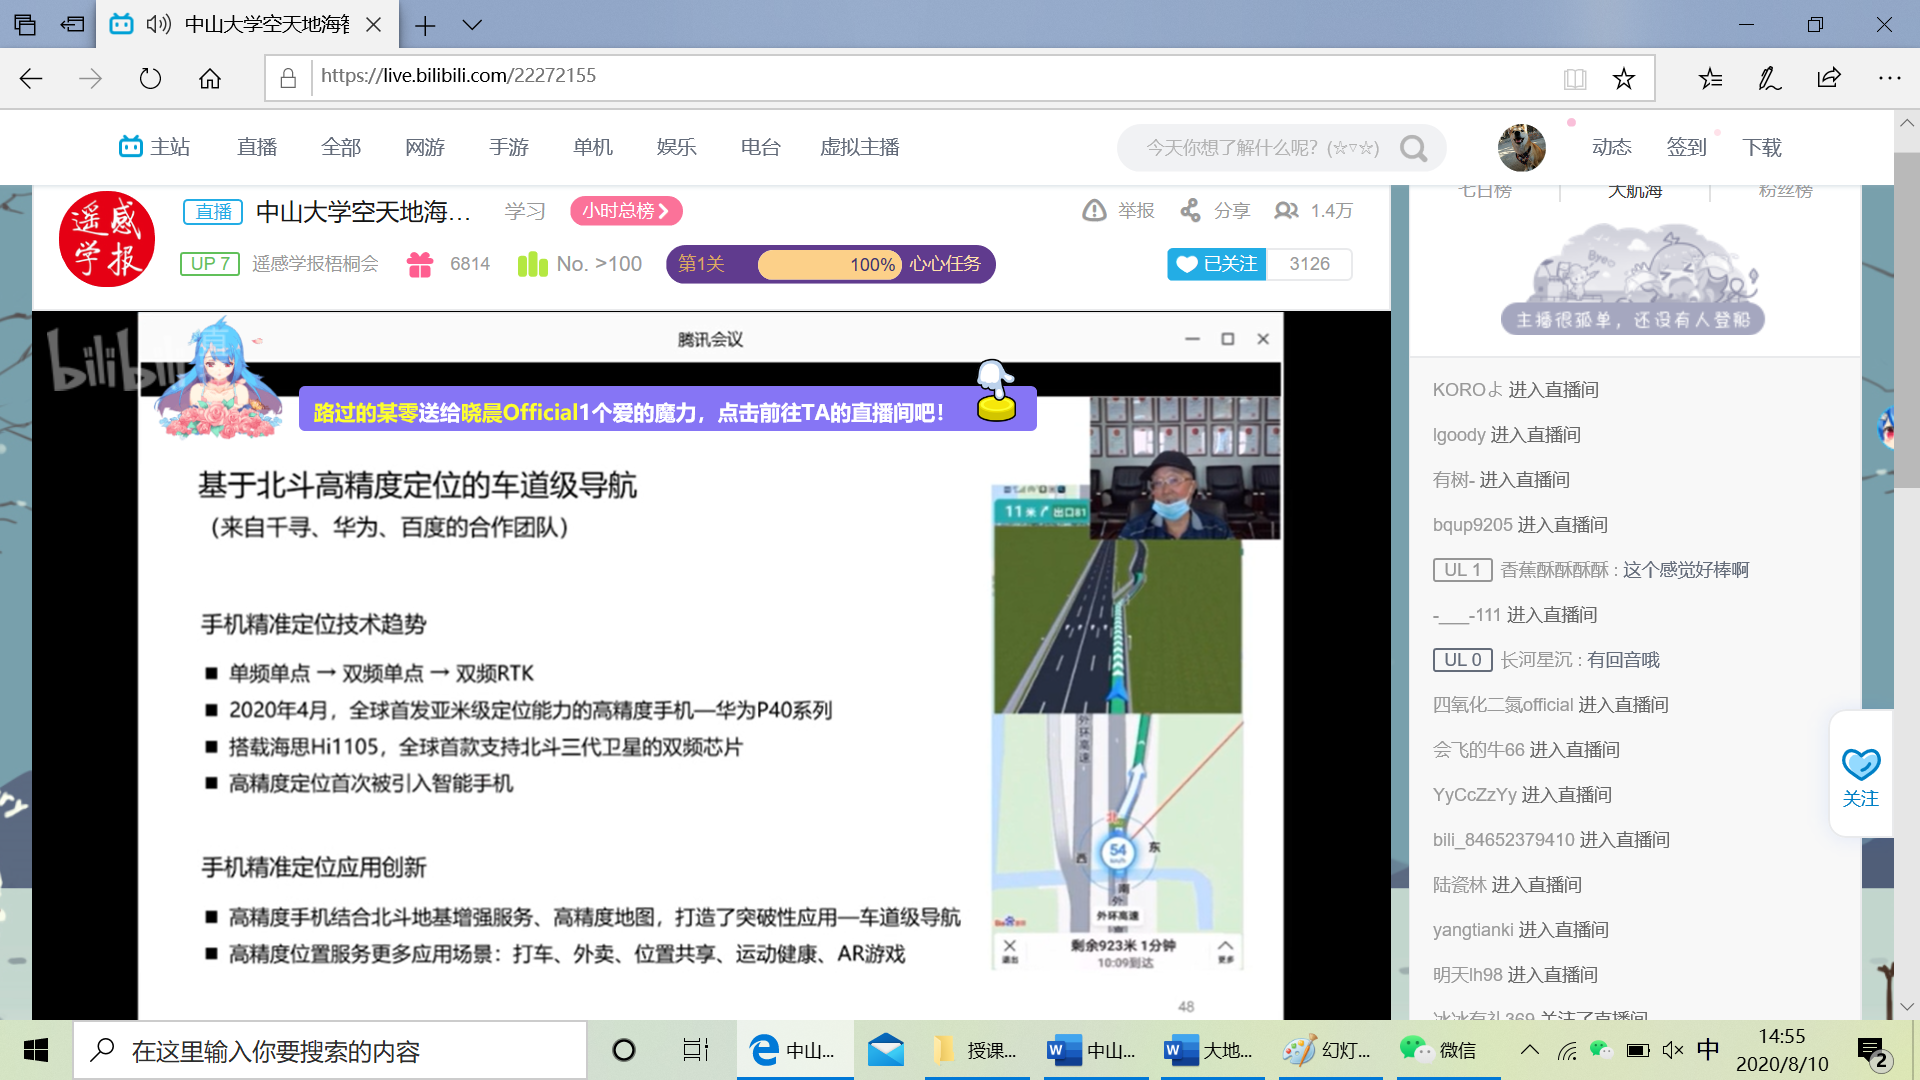Toggle the 已关注 follow button
The image size is (1920, 1080).
pos(1217,264)
